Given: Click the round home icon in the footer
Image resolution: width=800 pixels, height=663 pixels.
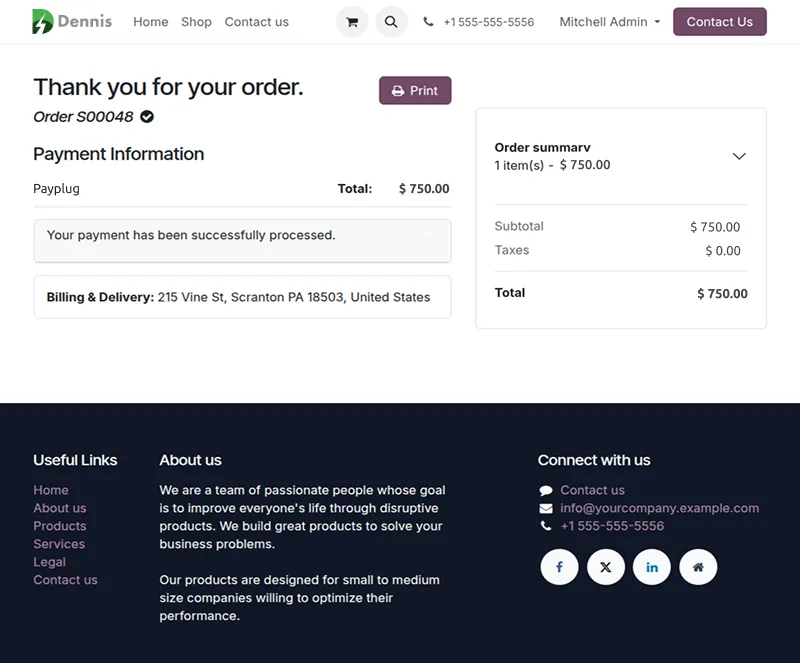Looking at the screenshot, I should point(698,567).
